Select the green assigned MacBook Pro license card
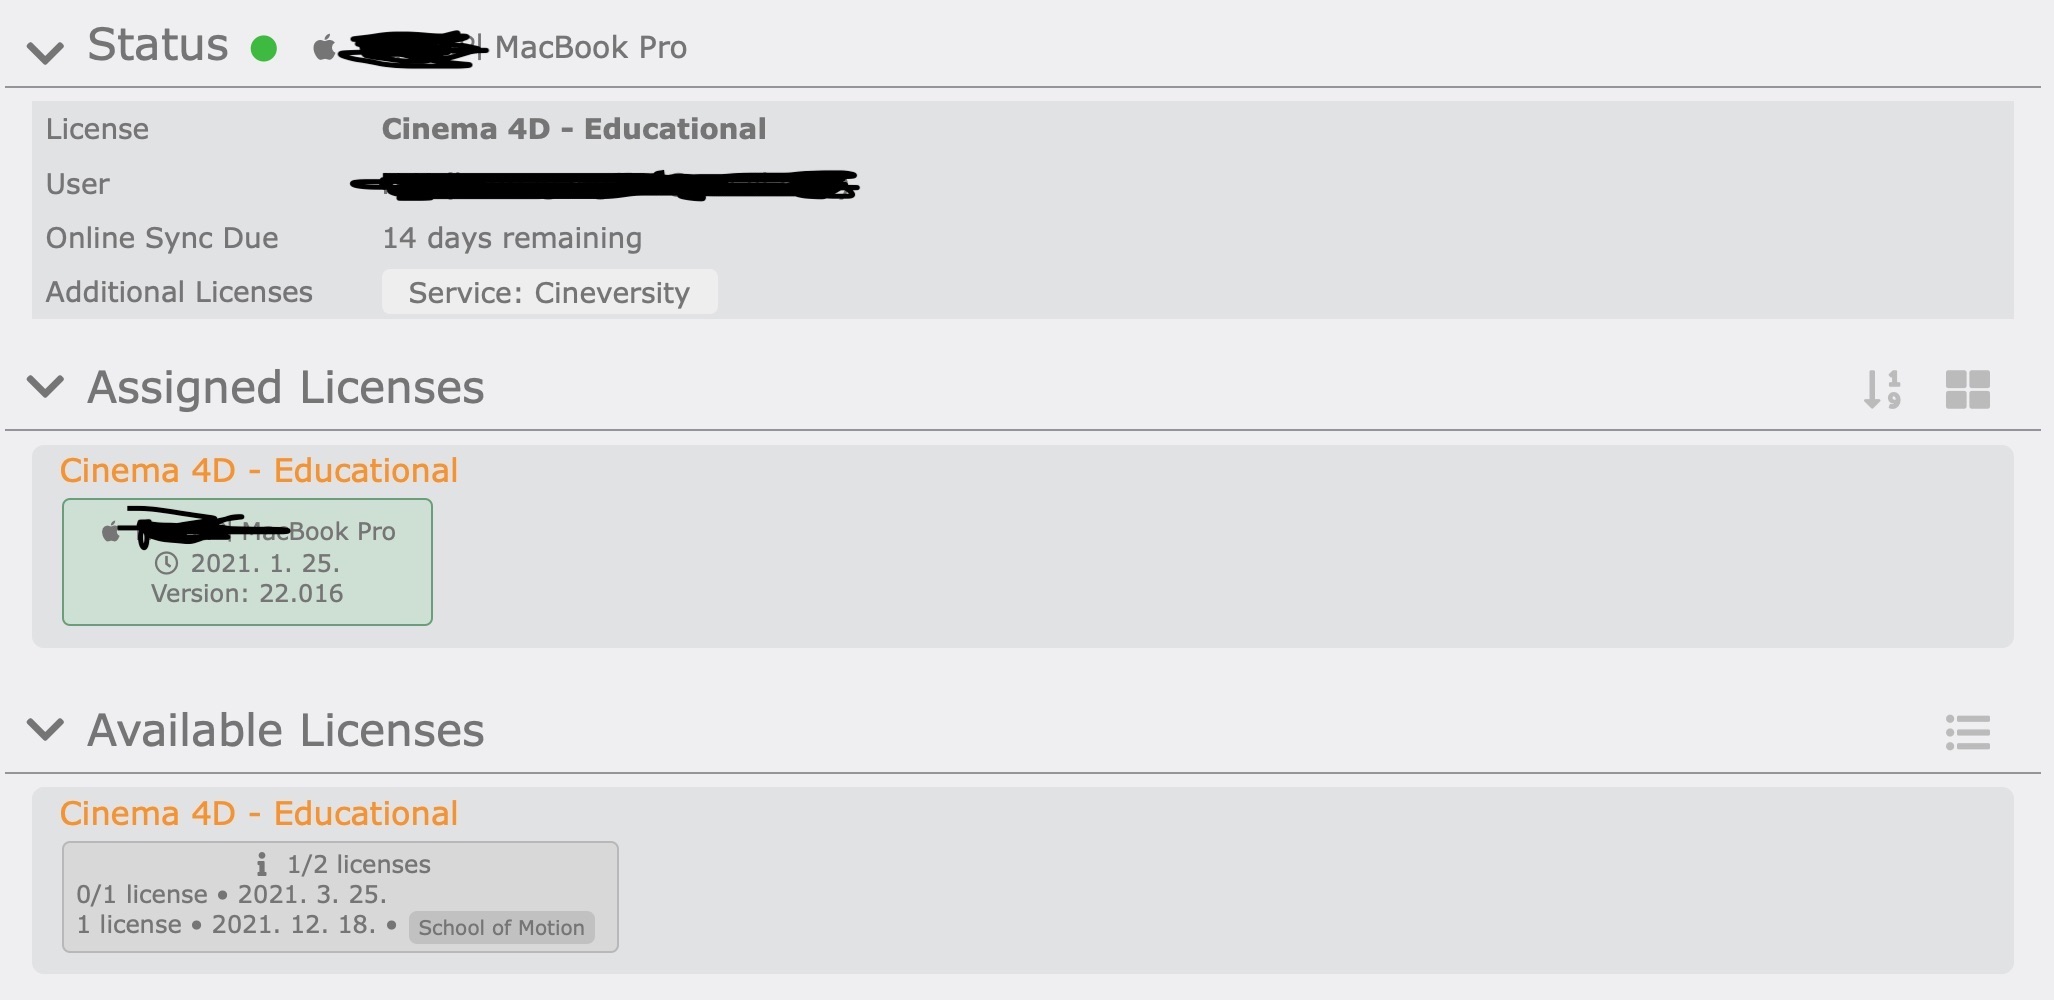Screen dimensions: 2054x1000 247,562
